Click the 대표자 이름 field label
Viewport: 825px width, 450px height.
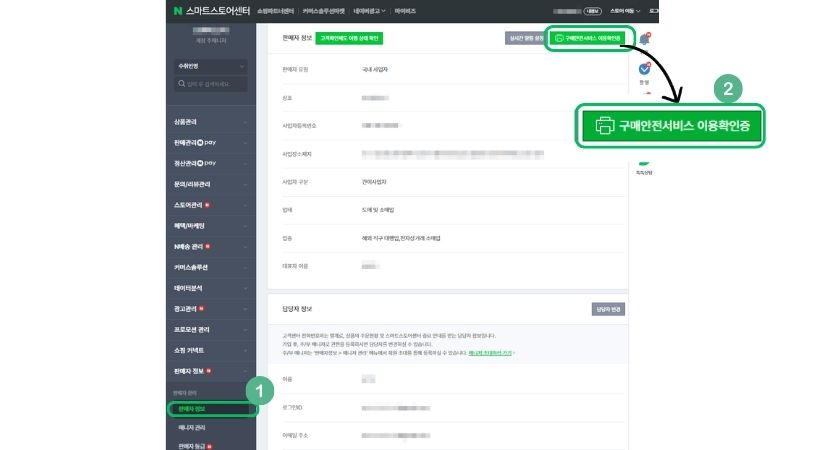click(x=295, y=266)
